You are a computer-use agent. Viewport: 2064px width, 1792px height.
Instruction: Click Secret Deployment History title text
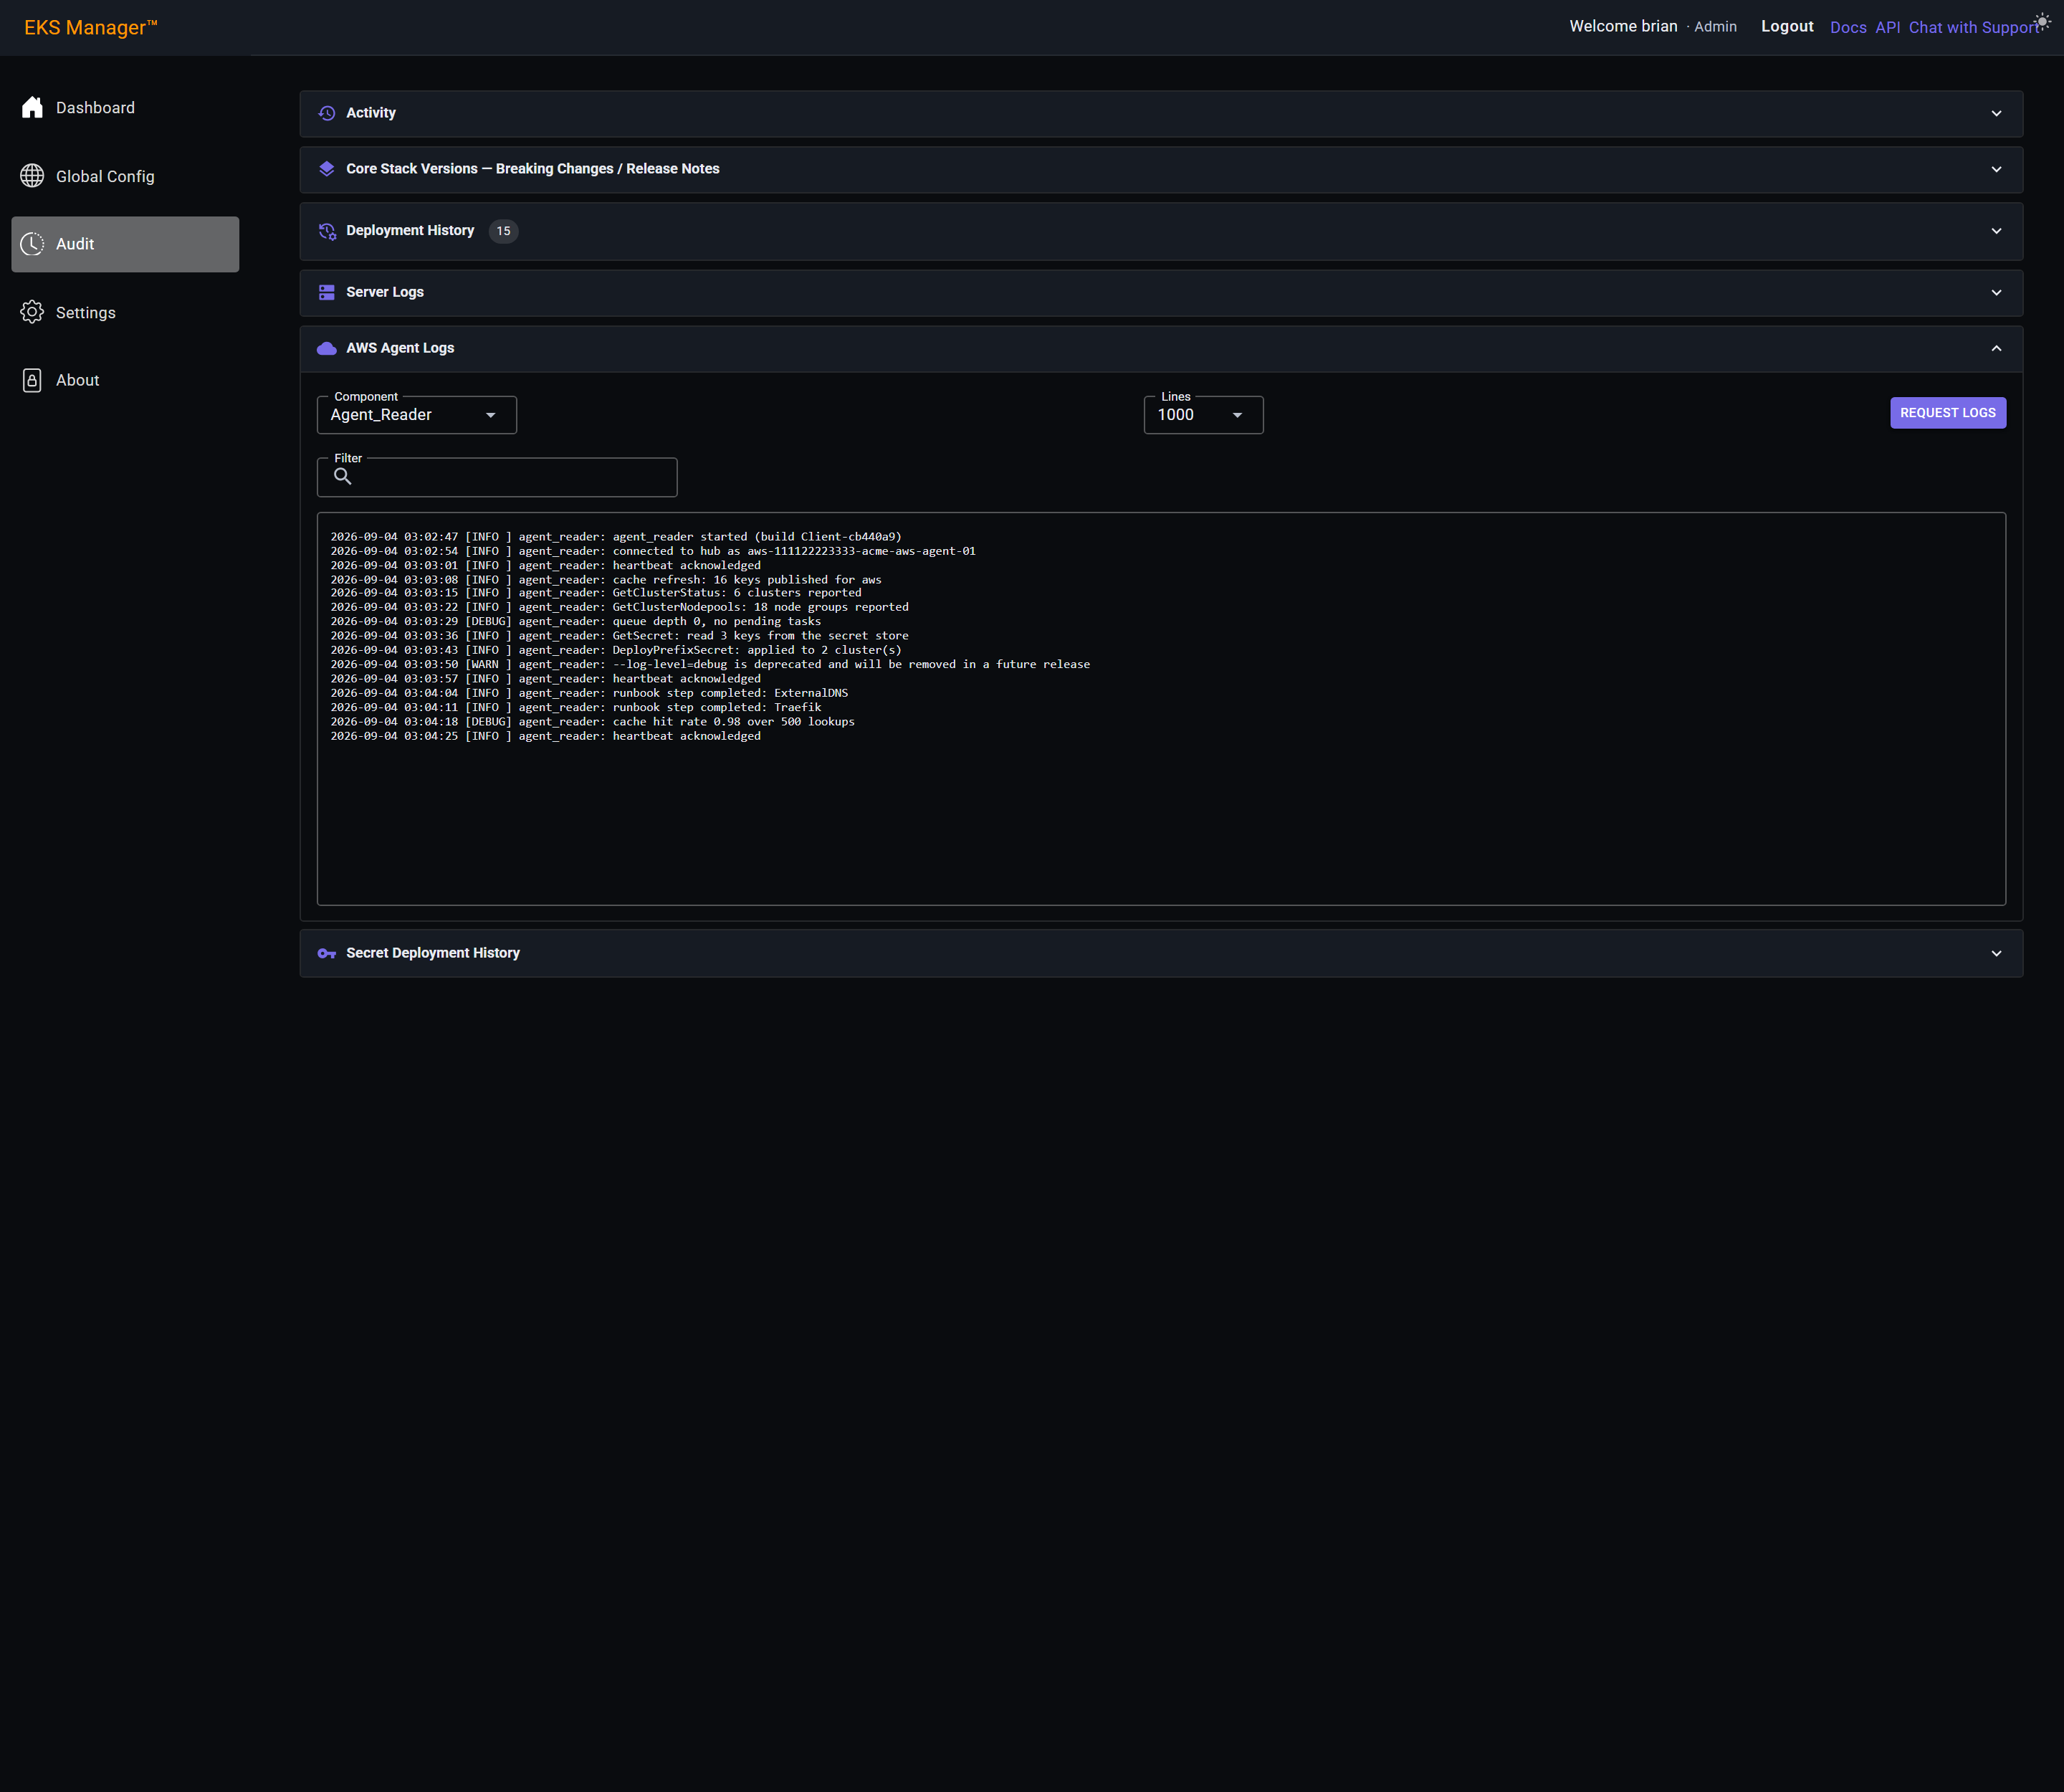(x=433, y=953)
